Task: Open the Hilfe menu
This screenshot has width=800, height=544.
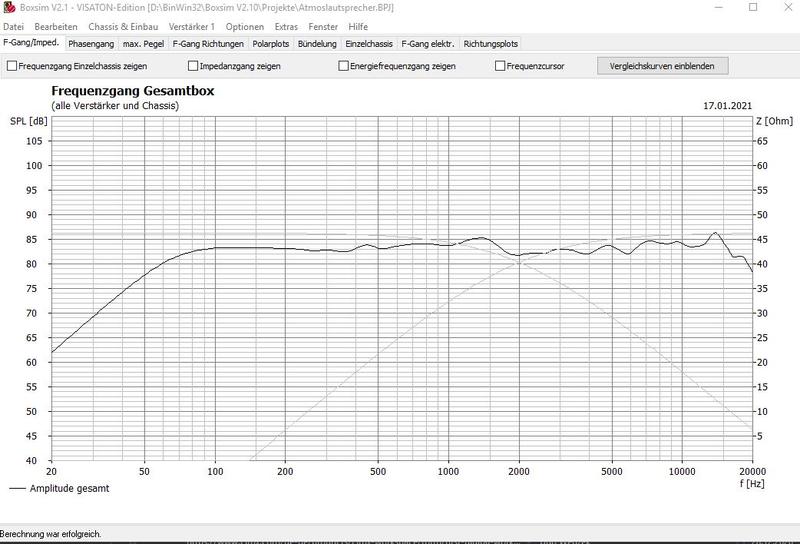Action: 358,26
